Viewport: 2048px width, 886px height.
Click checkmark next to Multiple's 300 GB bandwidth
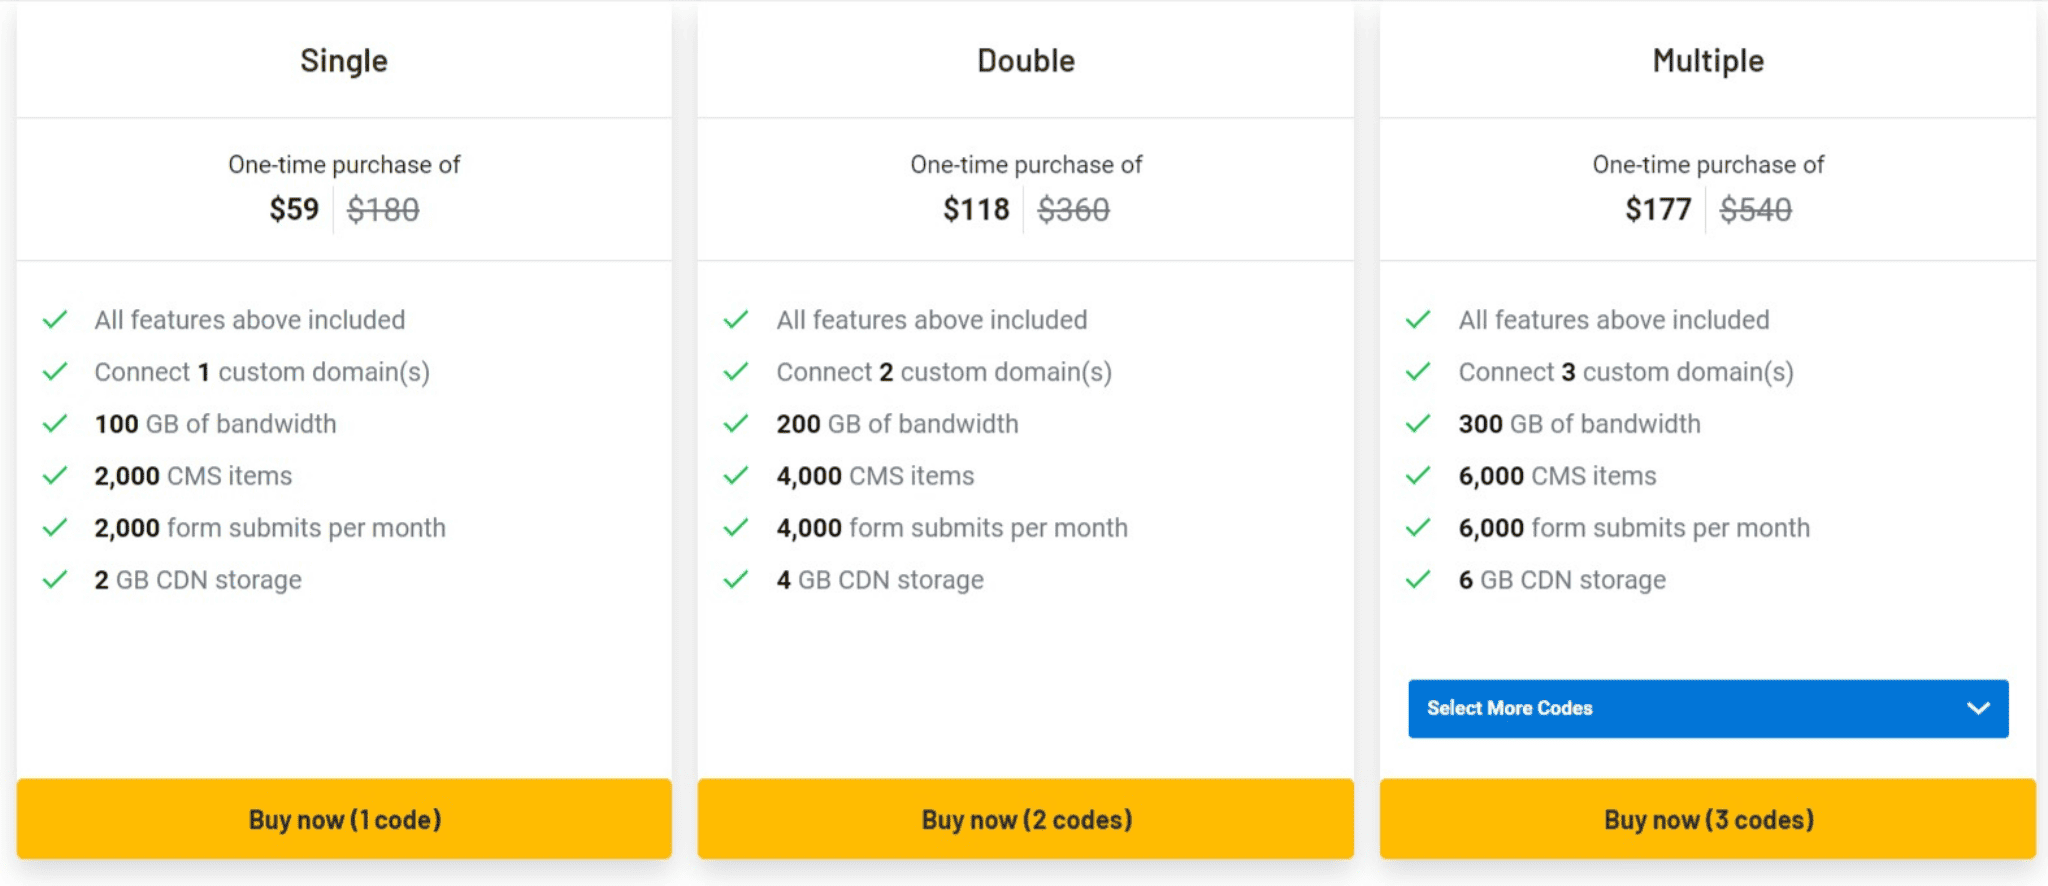coord(1418,424)
